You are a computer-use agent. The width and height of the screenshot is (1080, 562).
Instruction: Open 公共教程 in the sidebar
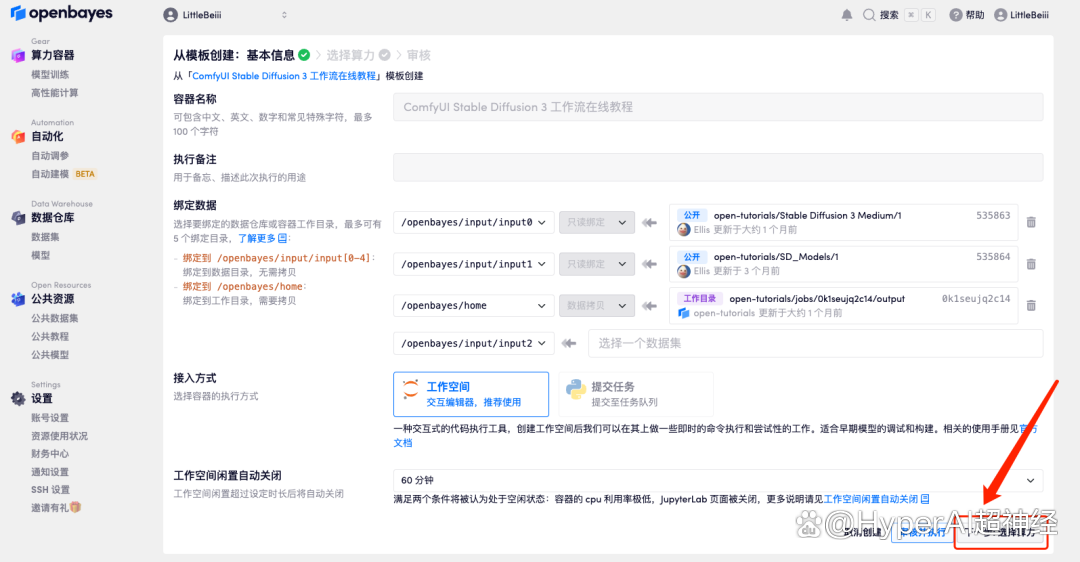[x=50, y=336]
